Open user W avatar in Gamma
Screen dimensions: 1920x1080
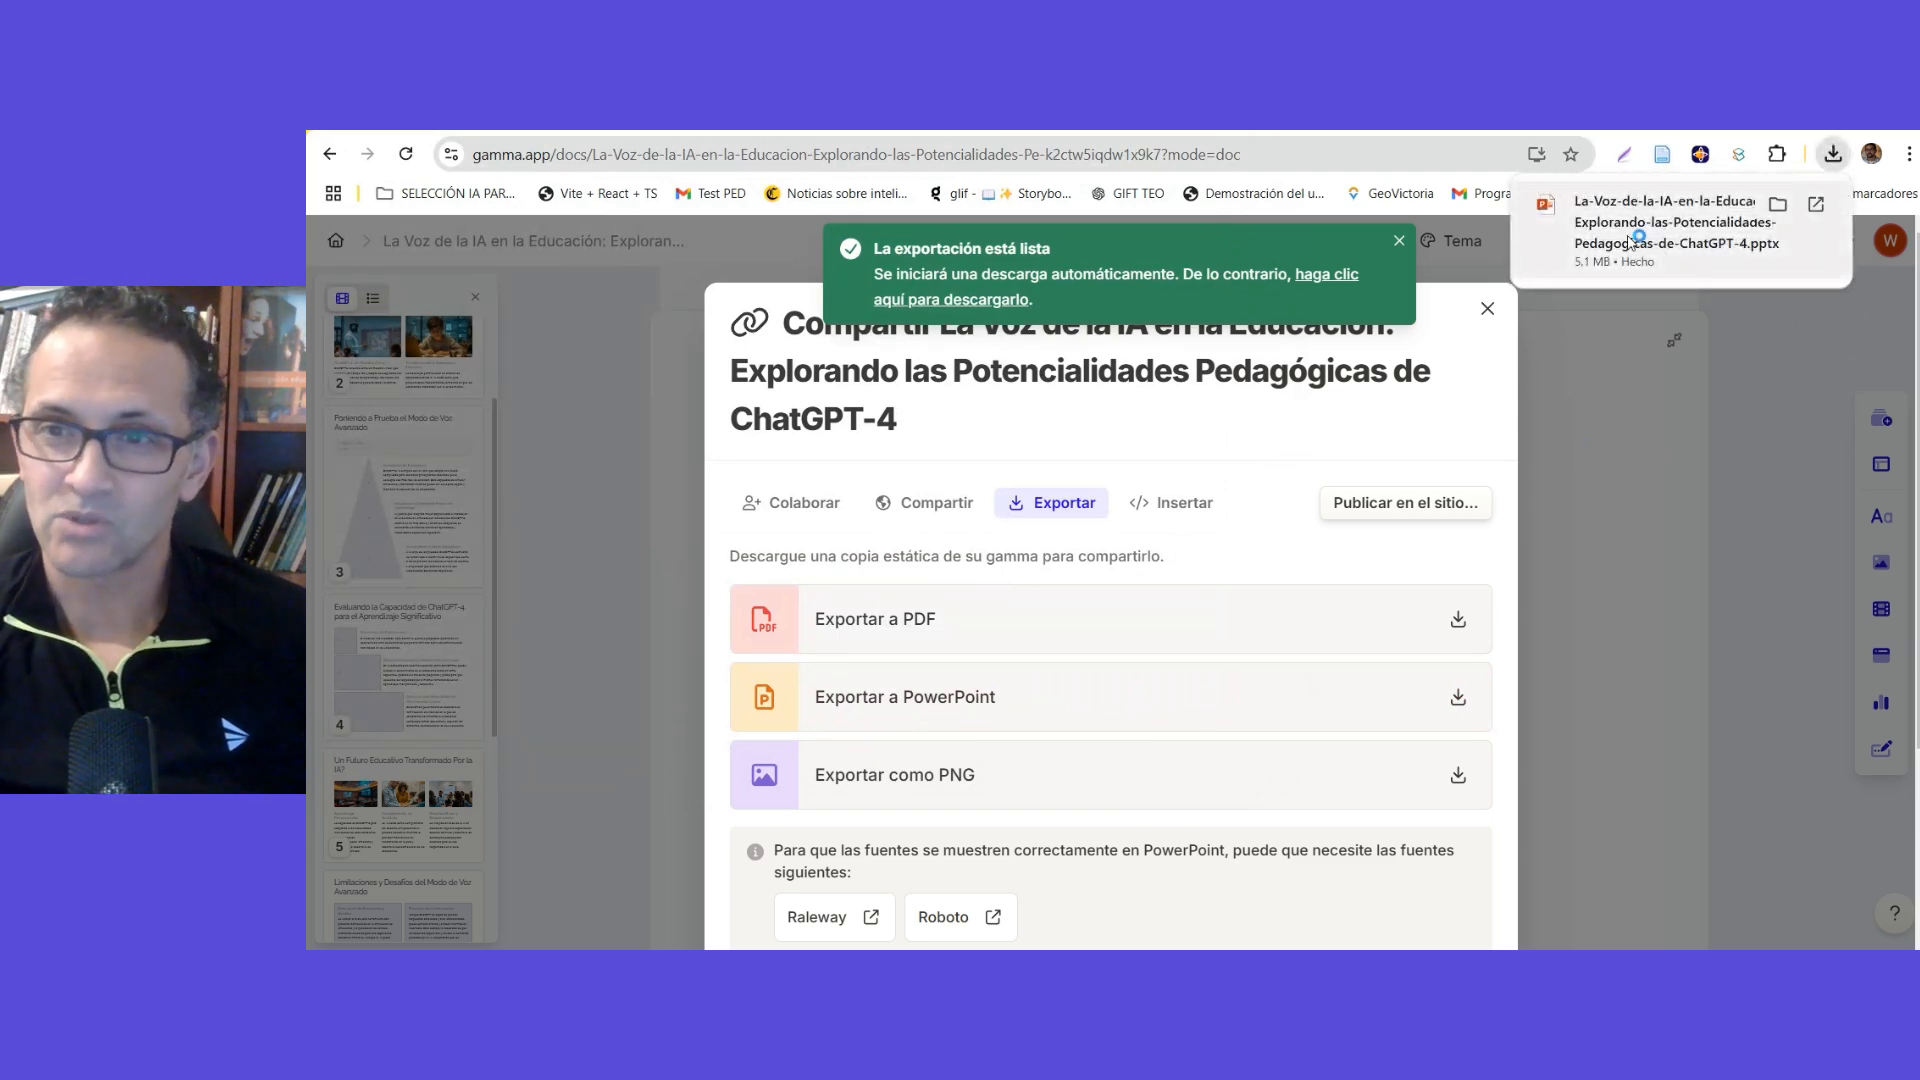pos(1889,241)
